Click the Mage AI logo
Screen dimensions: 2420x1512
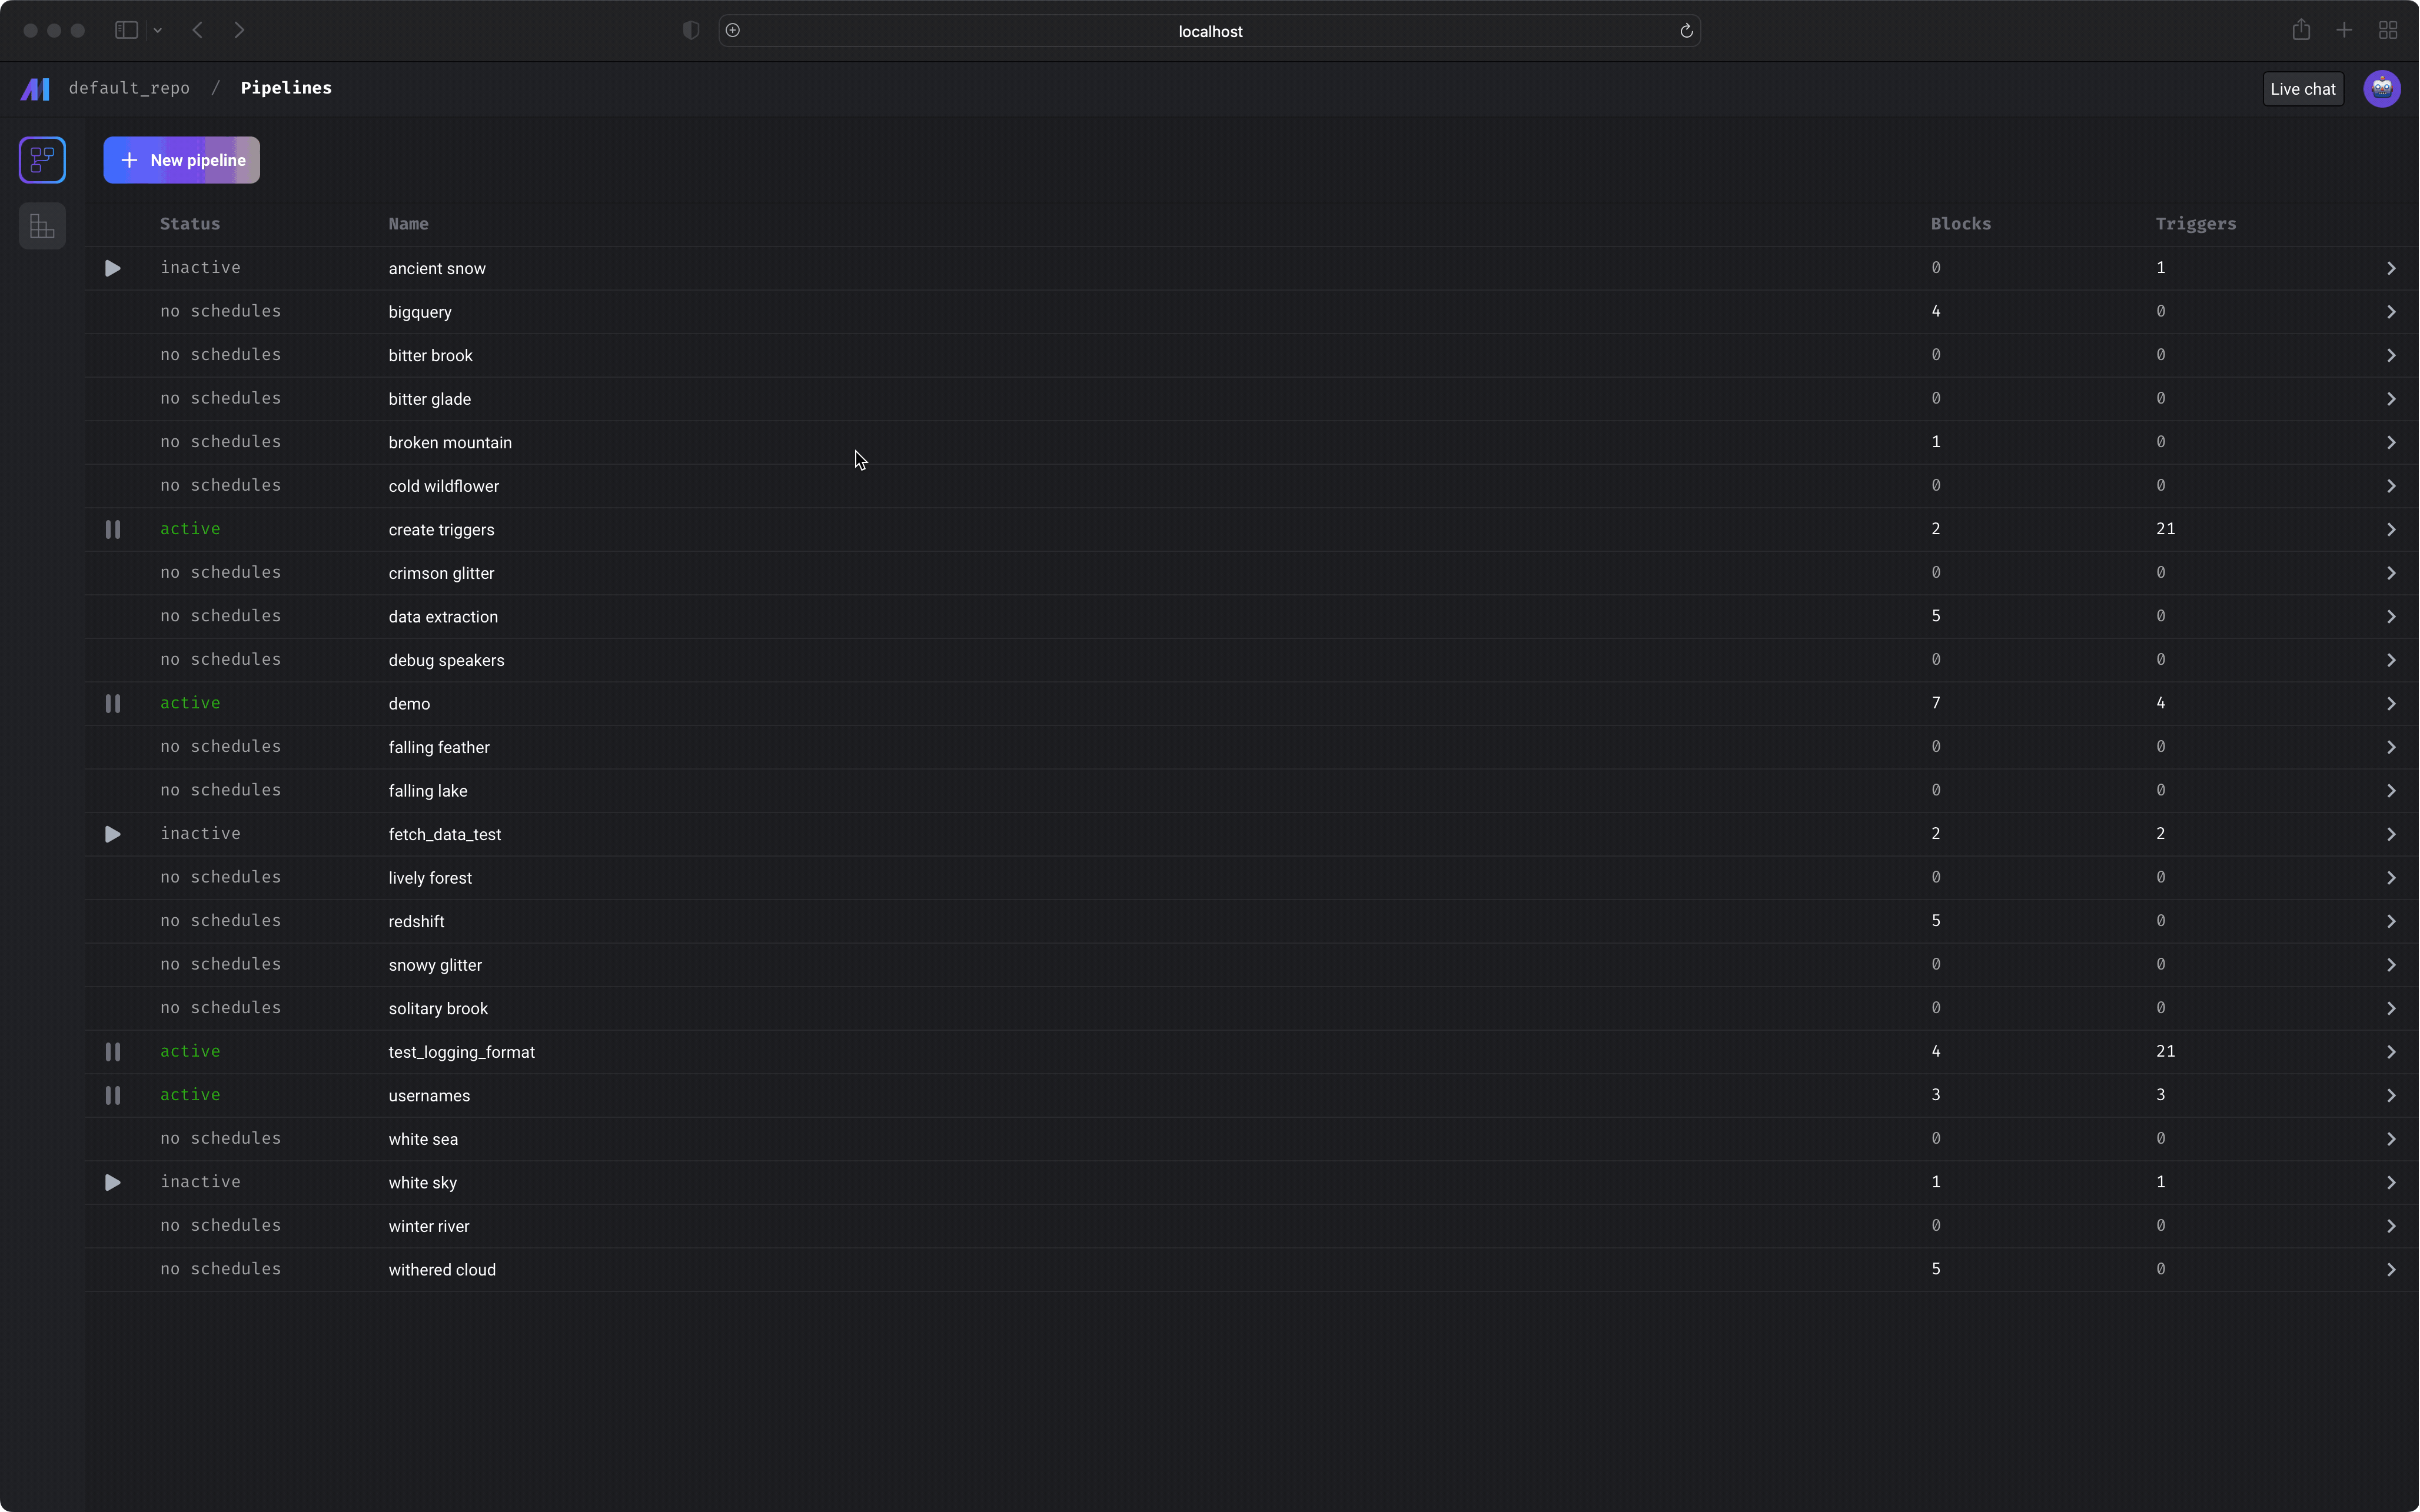pyautogui.click(x=35, y=89)
